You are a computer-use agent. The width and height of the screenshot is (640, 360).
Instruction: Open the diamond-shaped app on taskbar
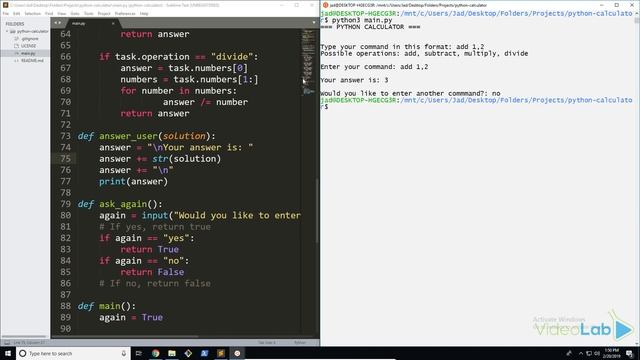(188, 353)
